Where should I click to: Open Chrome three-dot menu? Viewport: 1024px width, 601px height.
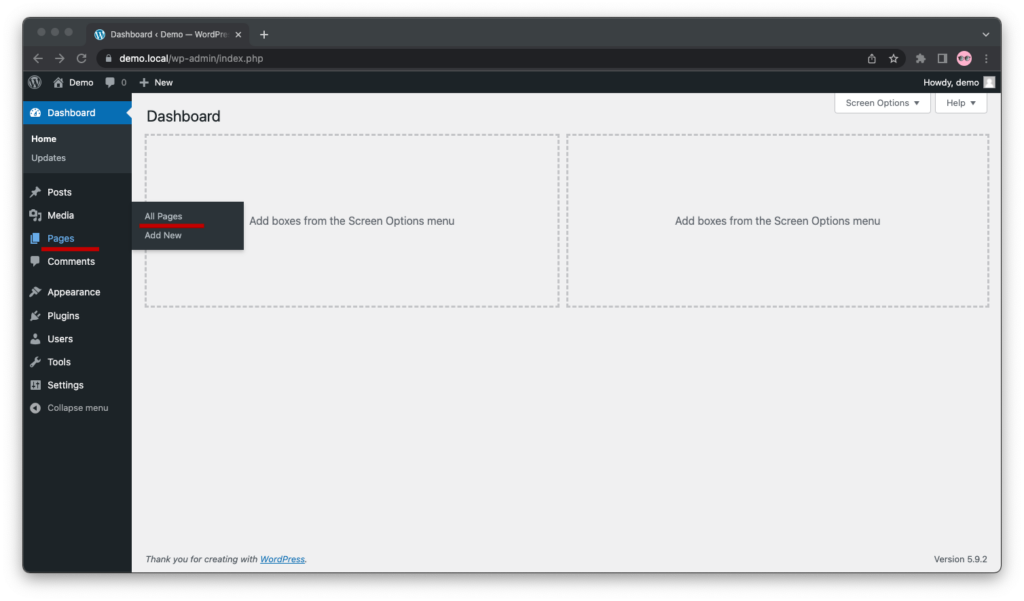pos(986,59)
